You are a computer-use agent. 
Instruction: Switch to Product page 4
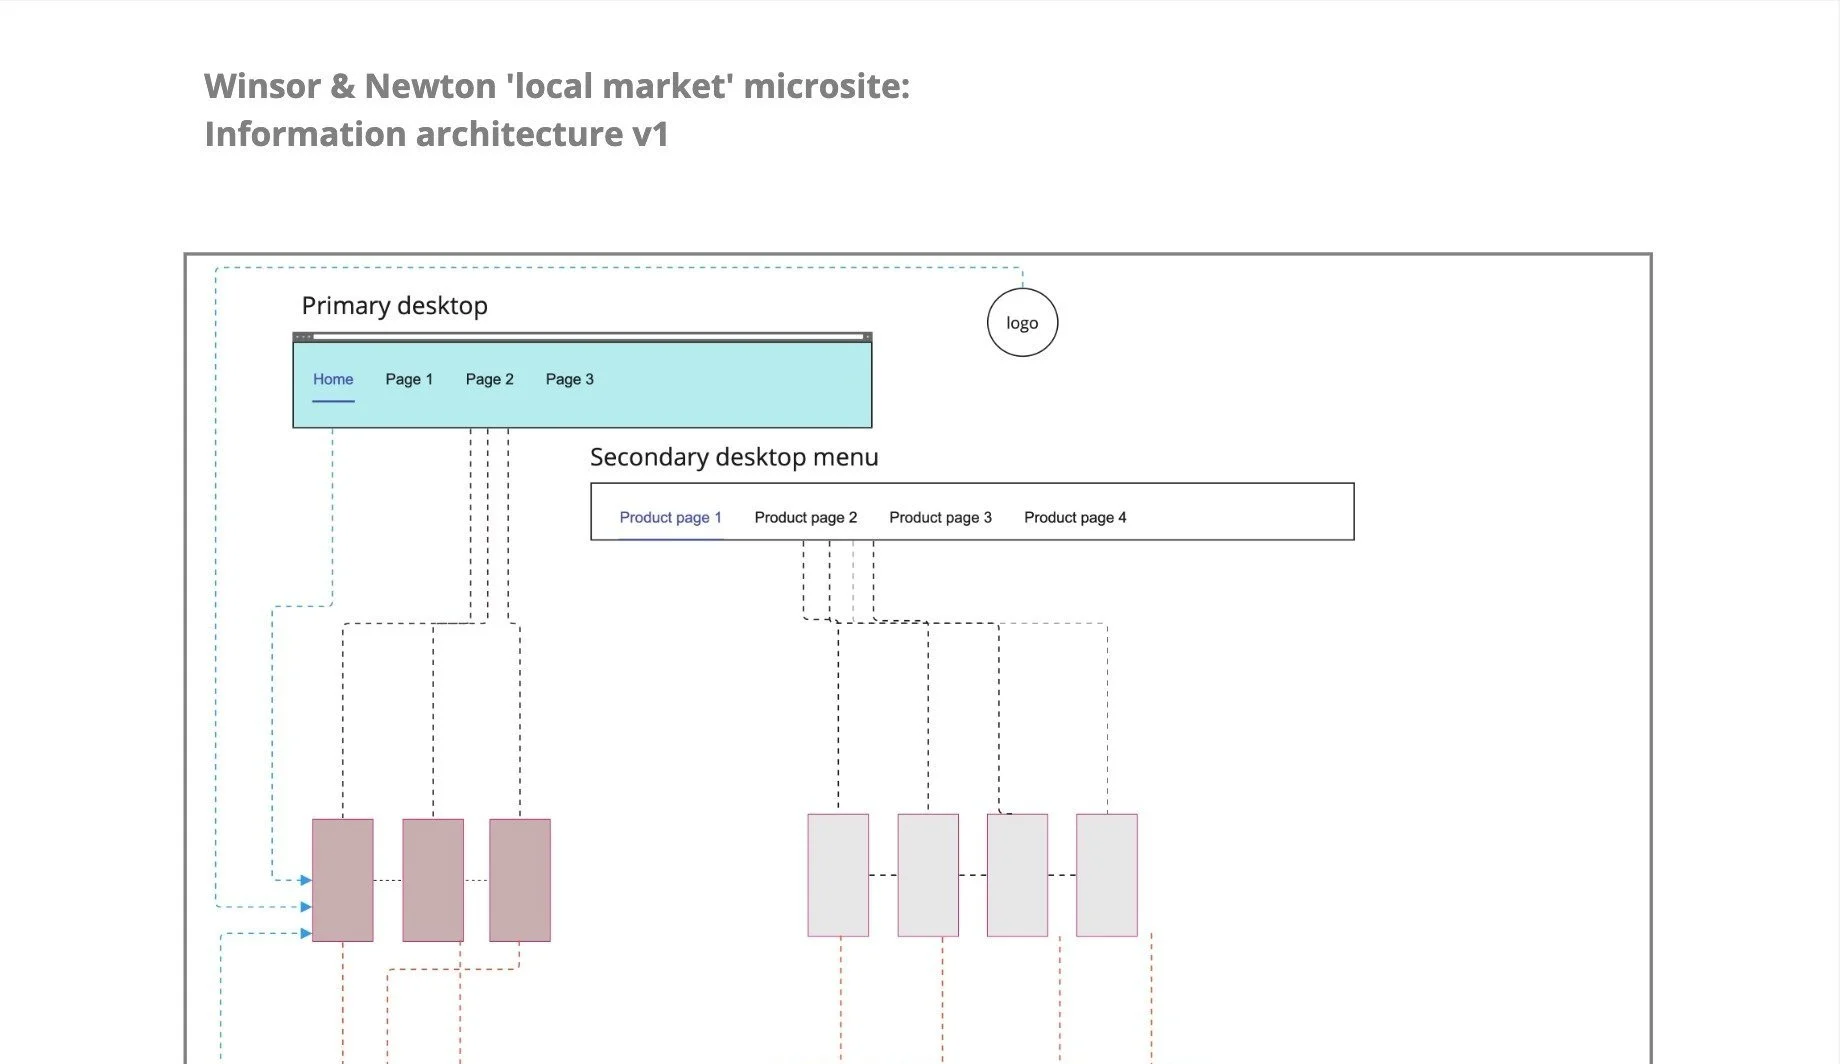tap(1075, 517)
